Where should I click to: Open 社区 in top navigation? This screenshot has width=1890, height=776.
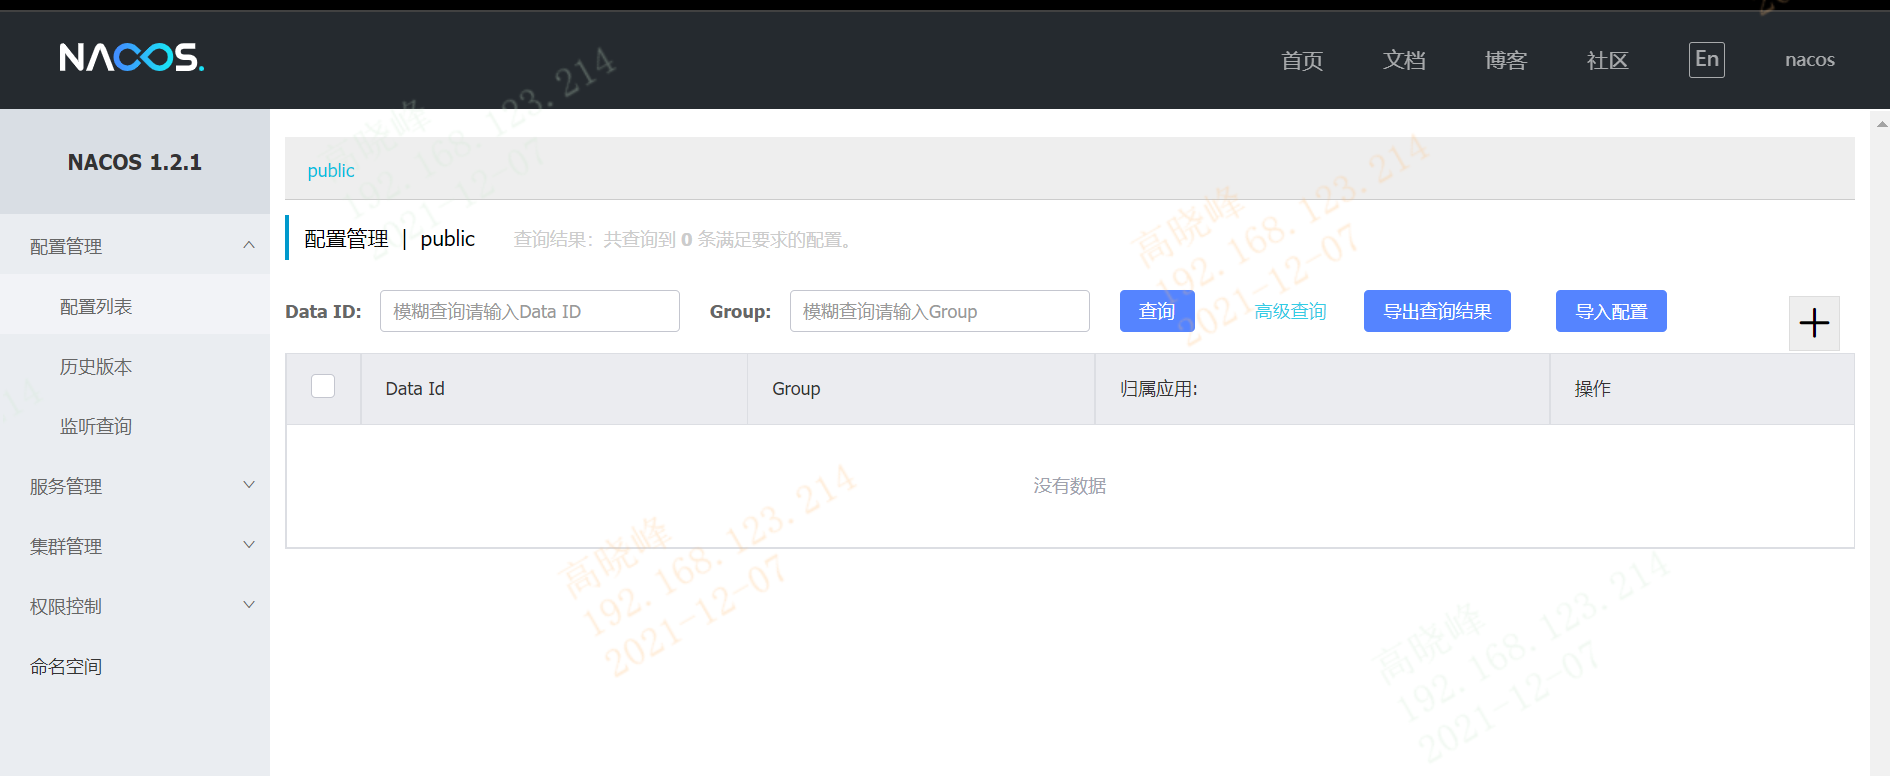pyautogui.click(x=1608, y=60)
